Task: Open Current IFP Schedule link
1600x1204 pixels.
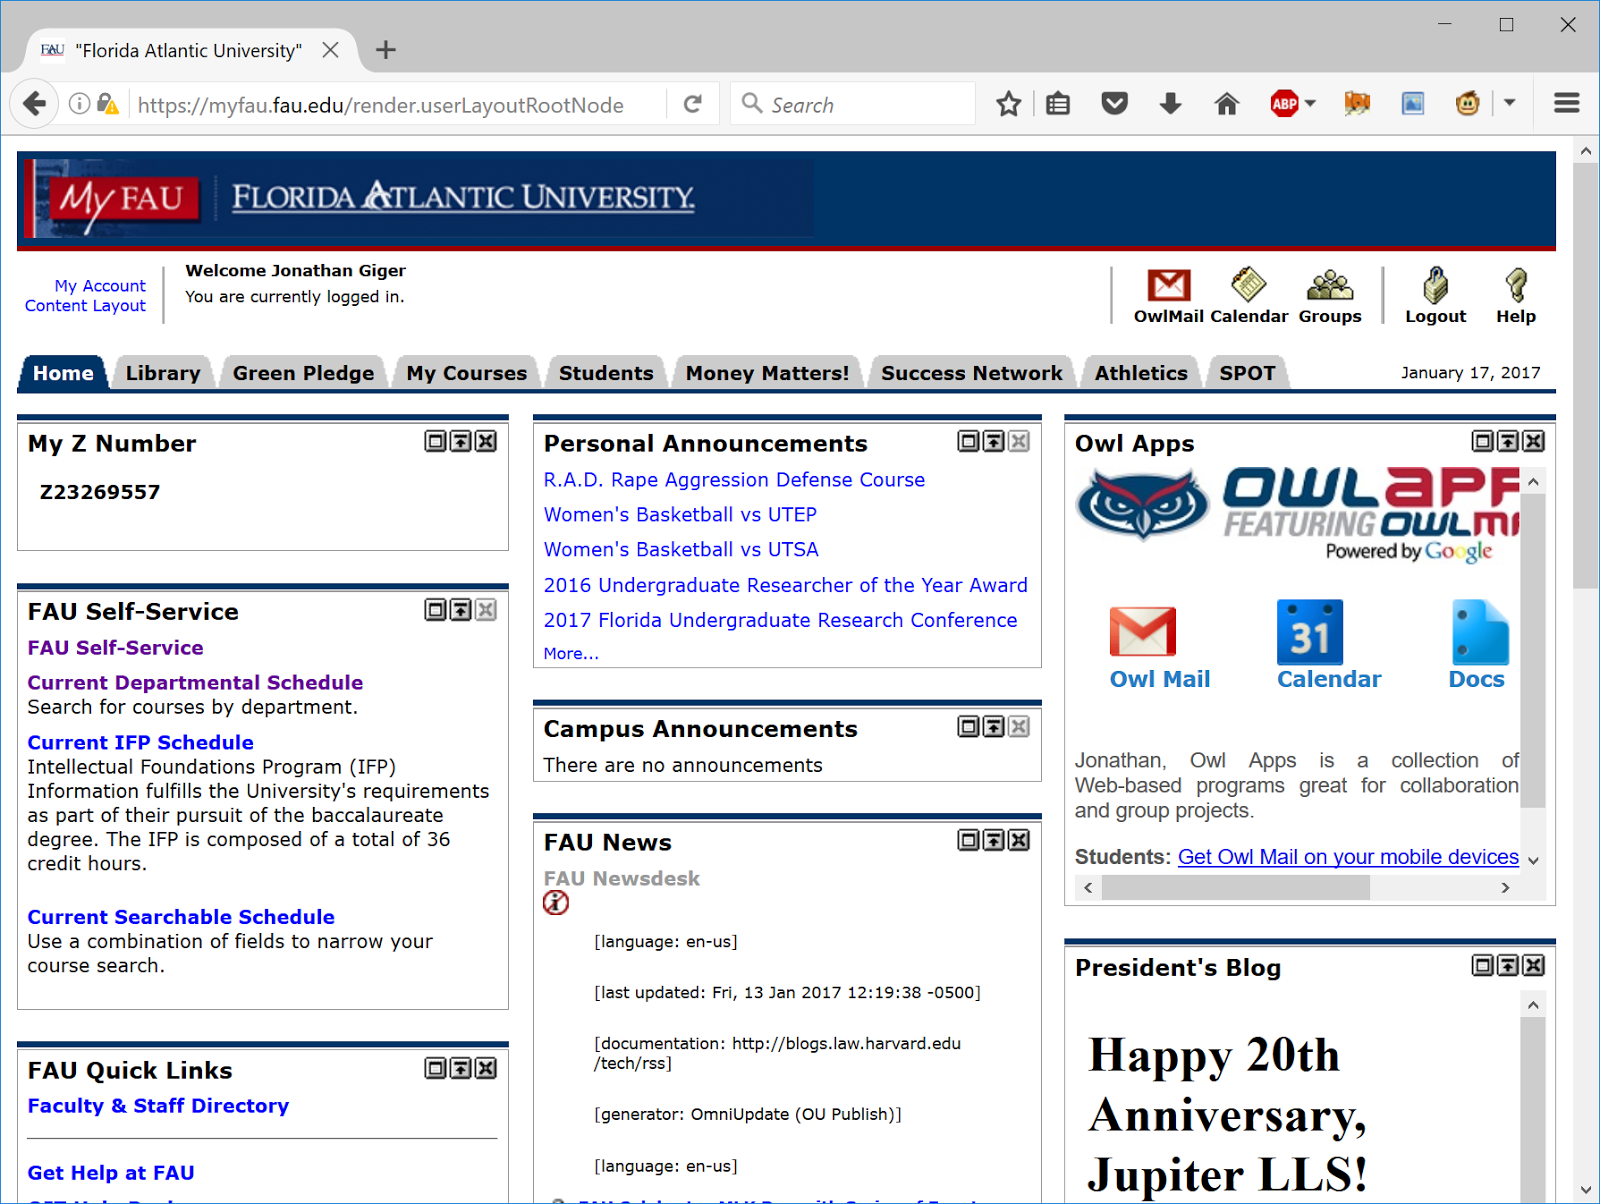Action: tap(140, 742)
